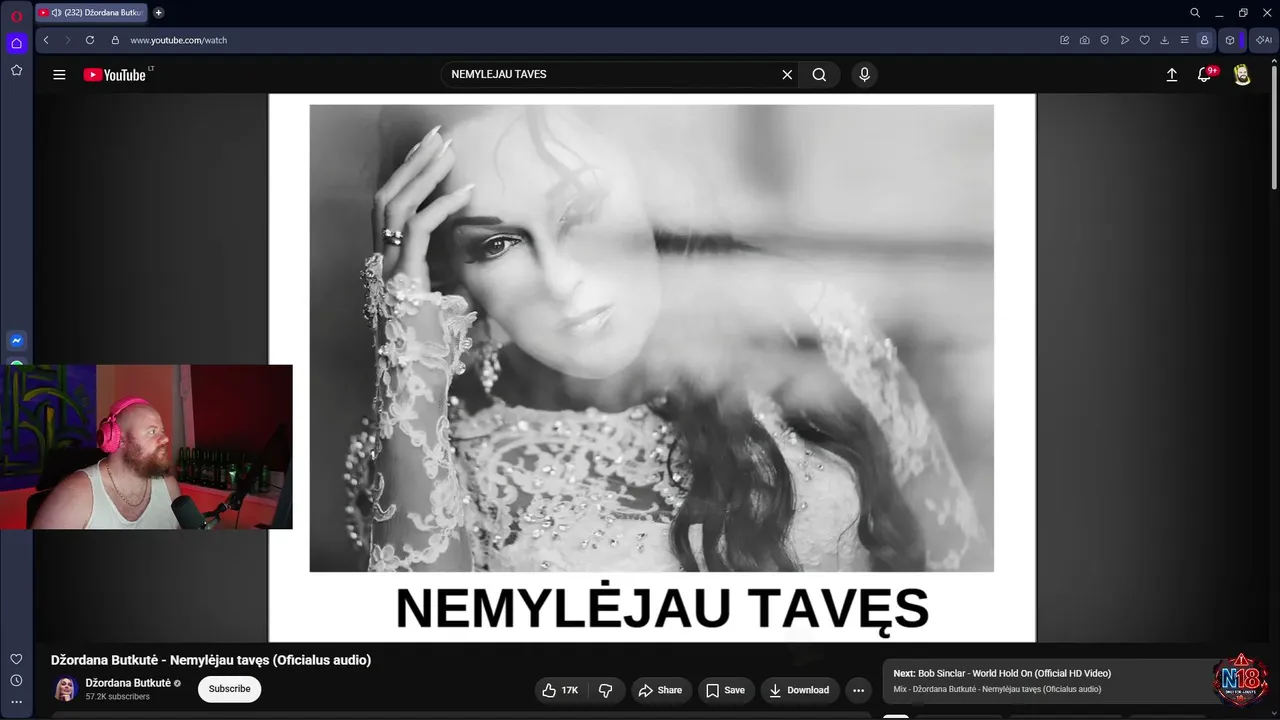Open the browser tab search magnifier

(x=1195, y=13)
